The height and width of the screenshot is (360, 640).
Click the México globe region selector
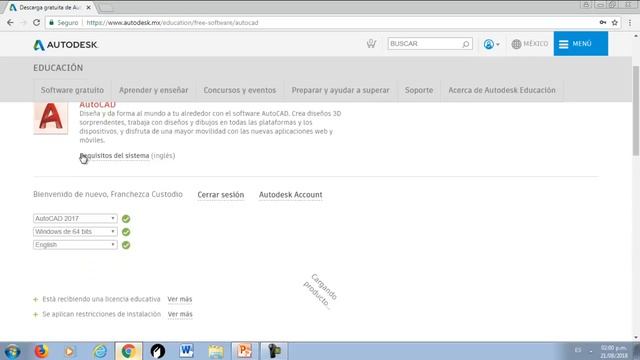(530, 44)
